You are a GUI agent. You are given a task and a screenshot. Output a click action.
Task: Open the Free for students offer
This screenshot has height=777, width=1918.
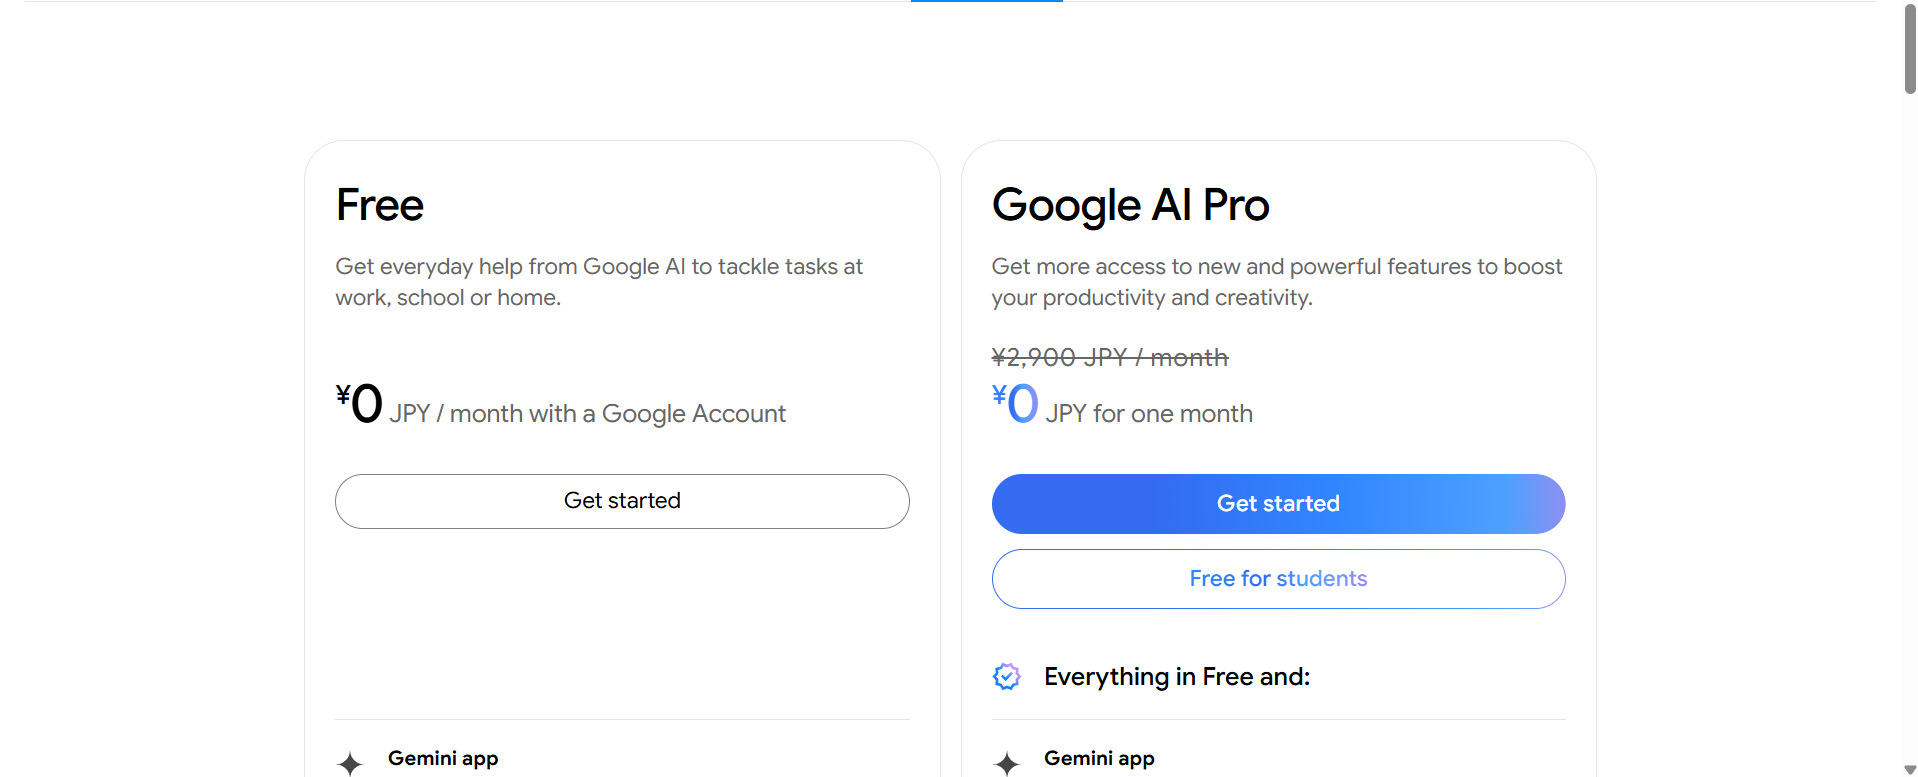click(1278, 579)
